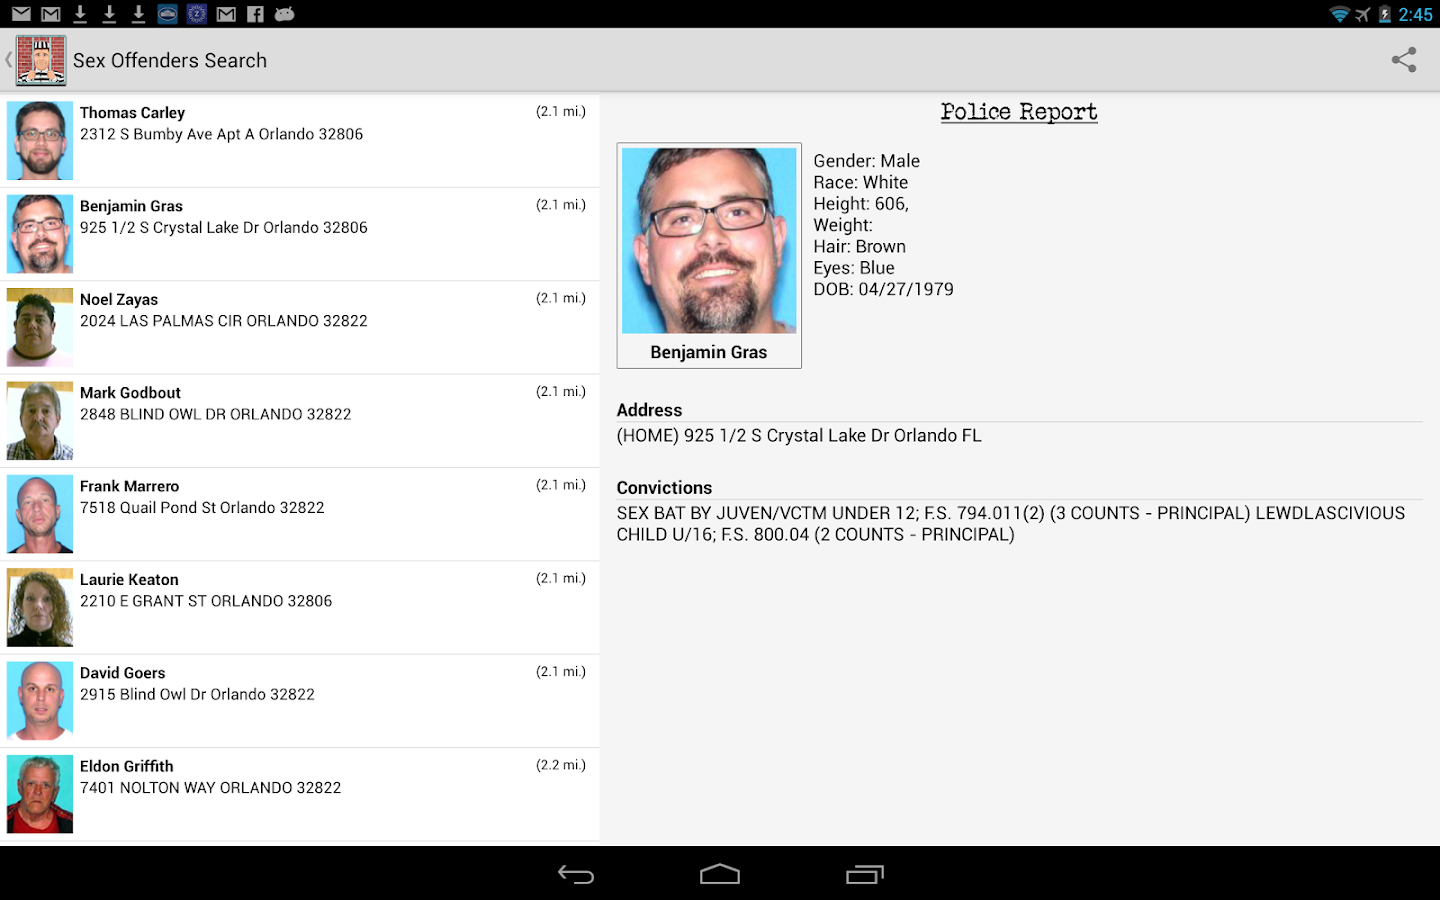Tap the convictions text starting SEX BAT BY JUVEN
Image resolution: width=1440 pixels, height=900 pixels.
tap(1011, 524)
